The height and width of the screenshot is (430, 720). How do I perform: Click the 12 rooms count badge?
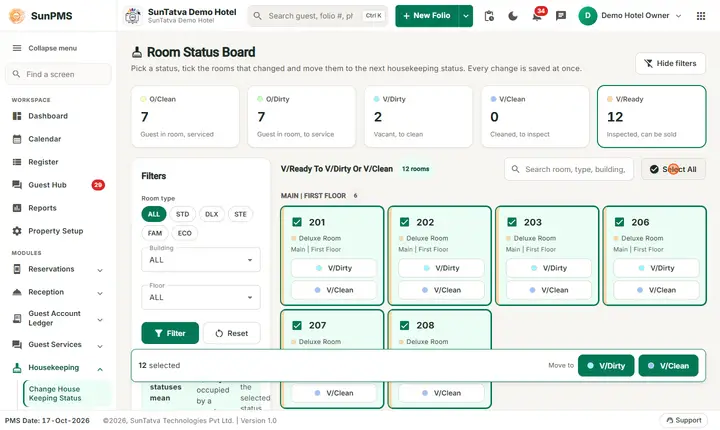tap(416, 169)
